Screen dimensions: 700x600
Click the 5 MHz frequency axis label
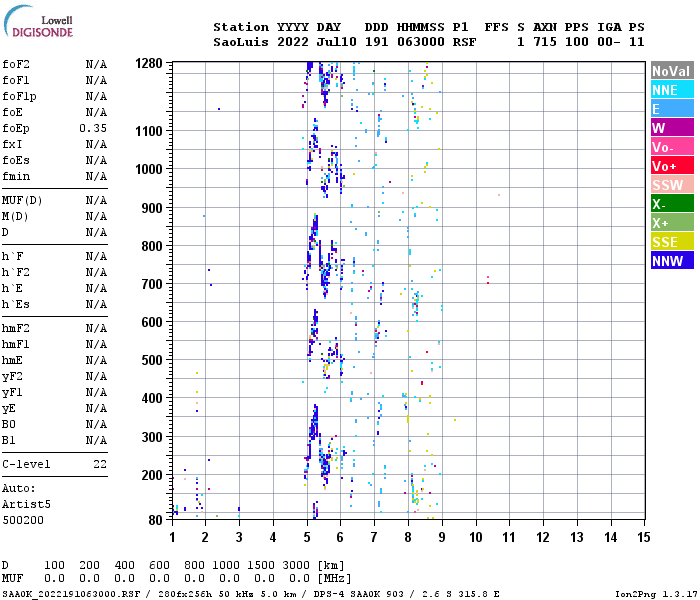(x=307, y=537)
